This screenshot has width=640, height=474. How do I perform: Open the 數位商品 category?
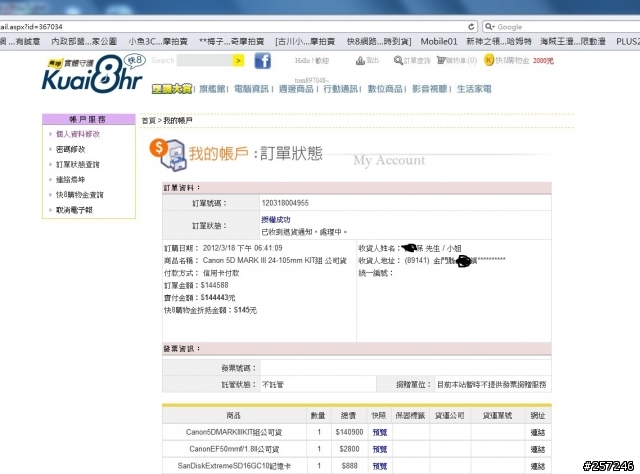click(385, 89)
